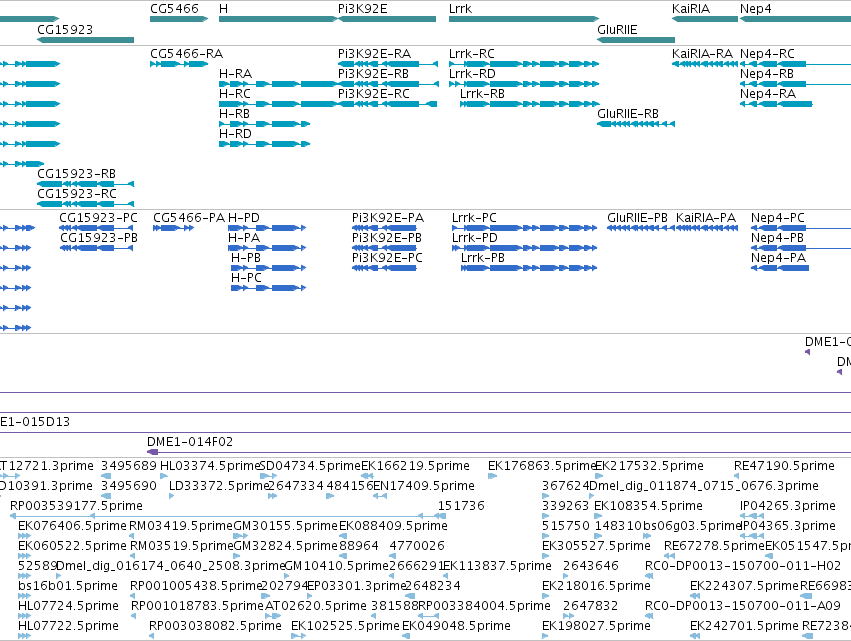Click protein CG5466-PA glyph

point(174,228)
